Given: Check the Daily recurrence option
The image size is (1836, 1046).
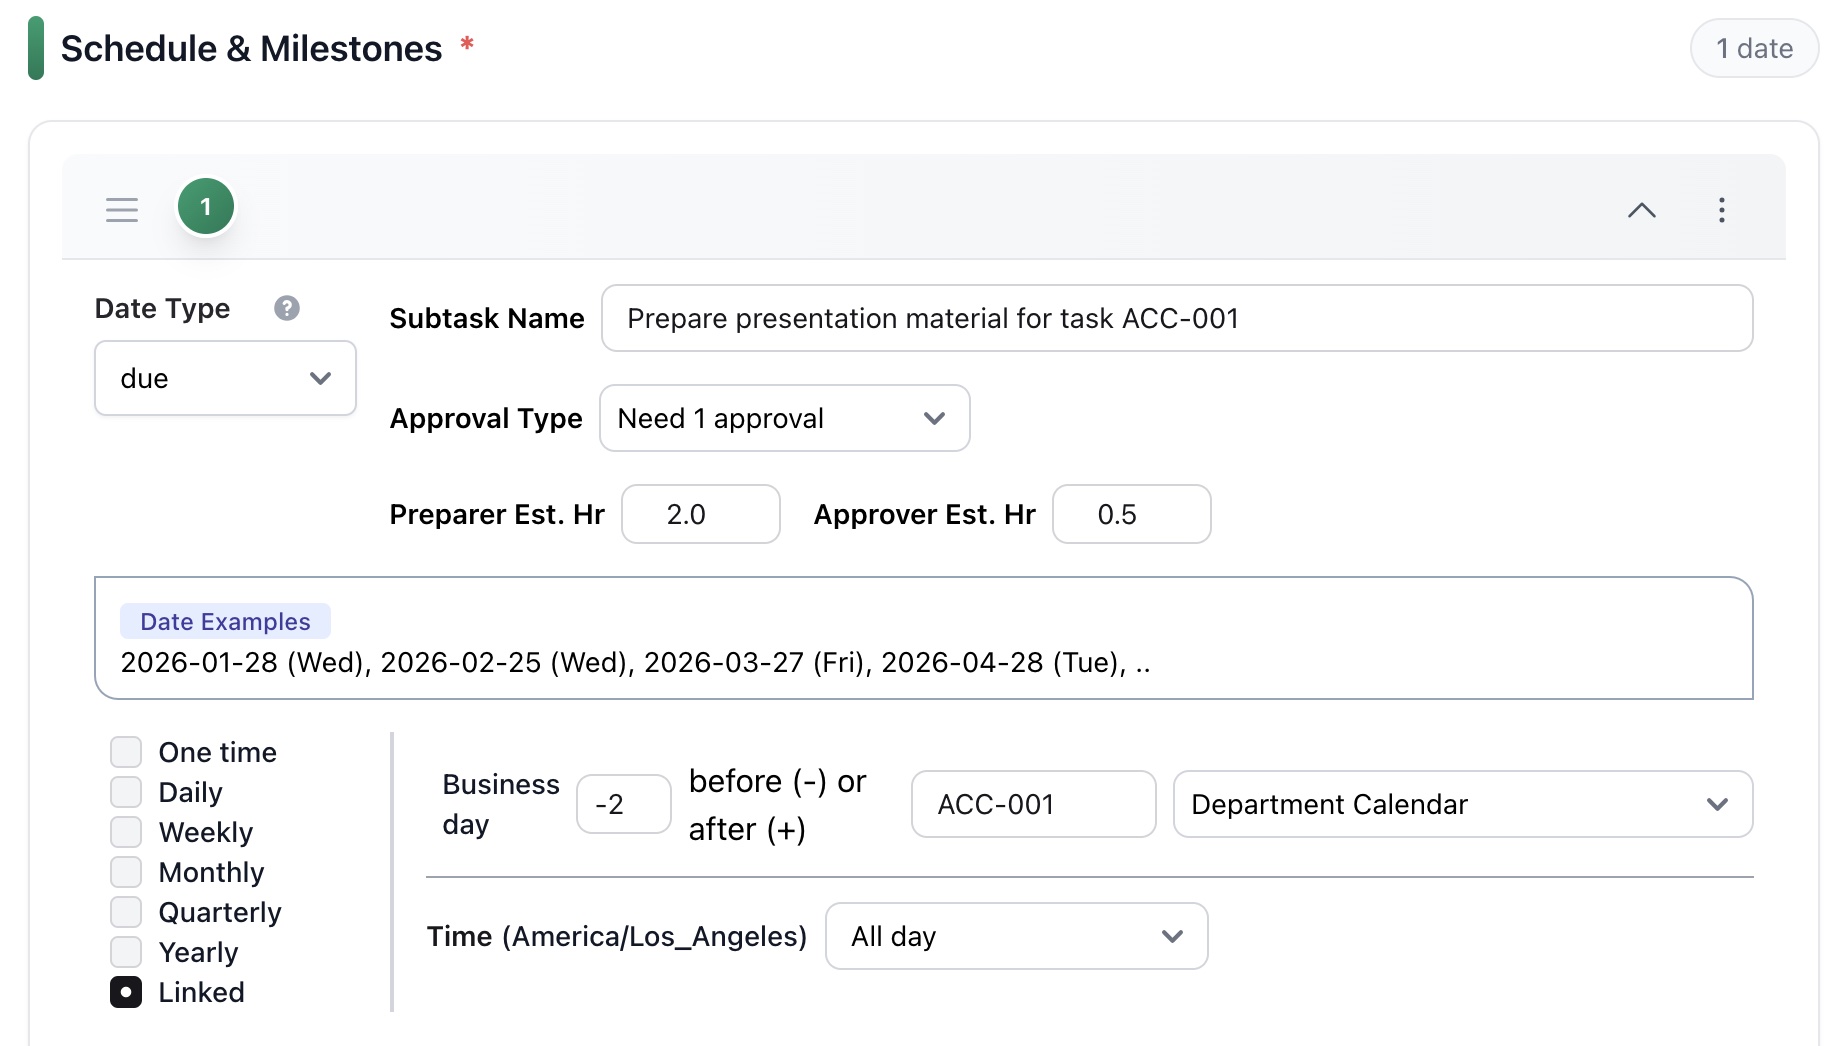Looking at the screenshot, I should coord(126,791).
